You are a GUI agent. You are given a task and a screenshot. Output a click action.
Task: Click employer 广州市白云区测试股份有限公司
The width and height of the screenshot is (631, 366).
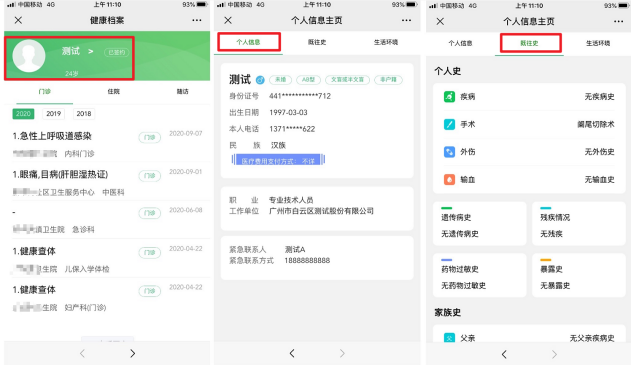(321, 211)
